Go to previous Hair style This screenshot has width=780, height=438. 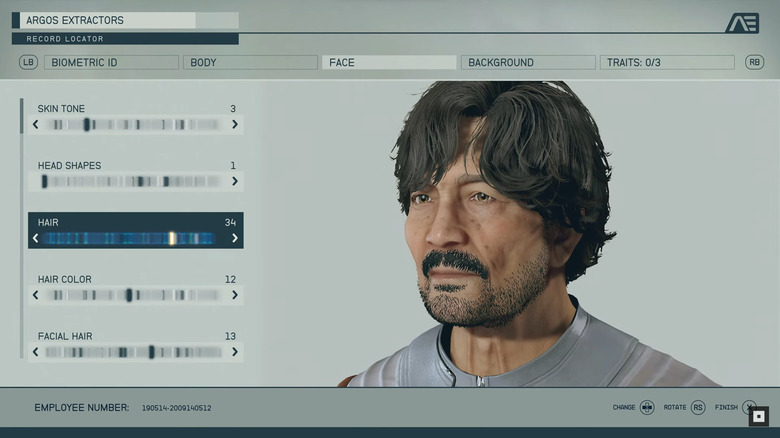point(36,239)
